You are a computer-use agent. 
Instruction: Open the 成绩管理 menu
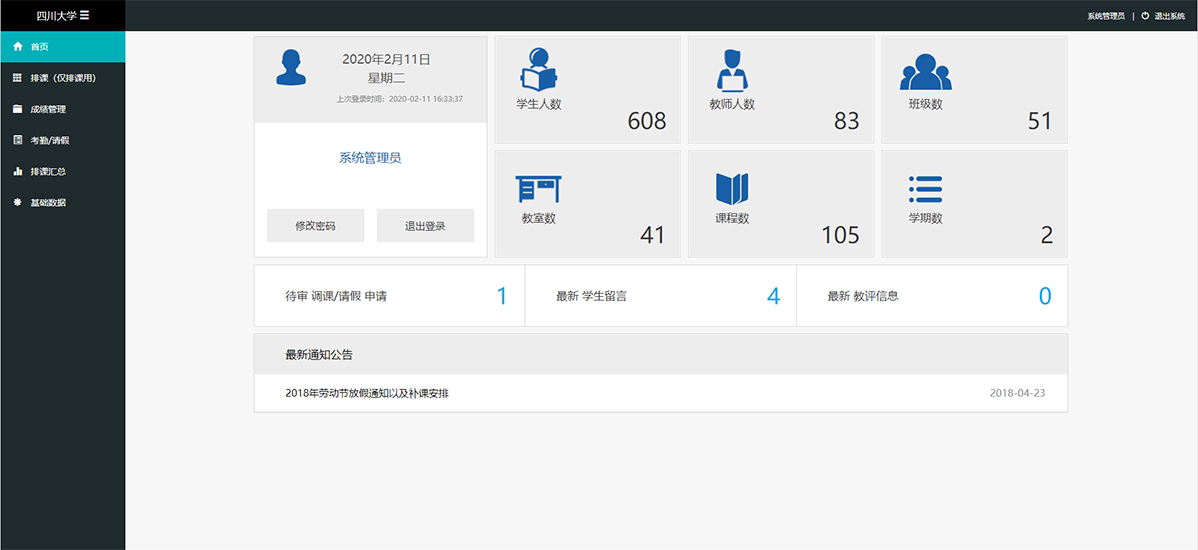(x=63, y=109)
